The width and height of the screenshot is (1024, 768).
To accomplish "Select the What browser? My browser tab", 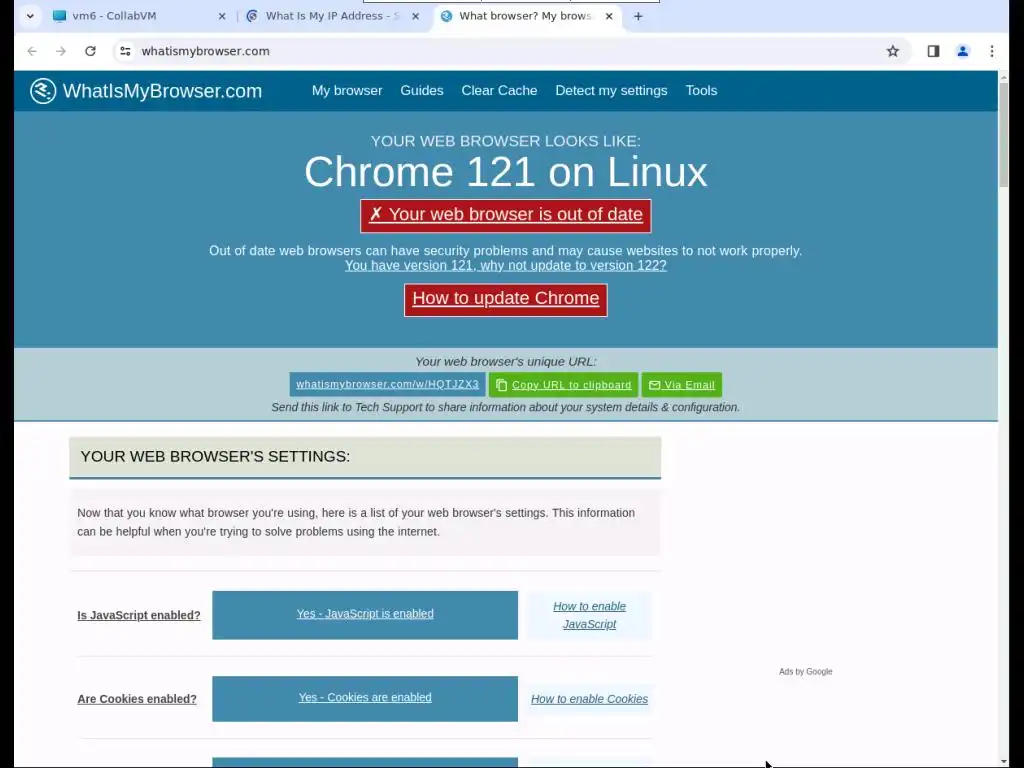I will coord(526,16).
